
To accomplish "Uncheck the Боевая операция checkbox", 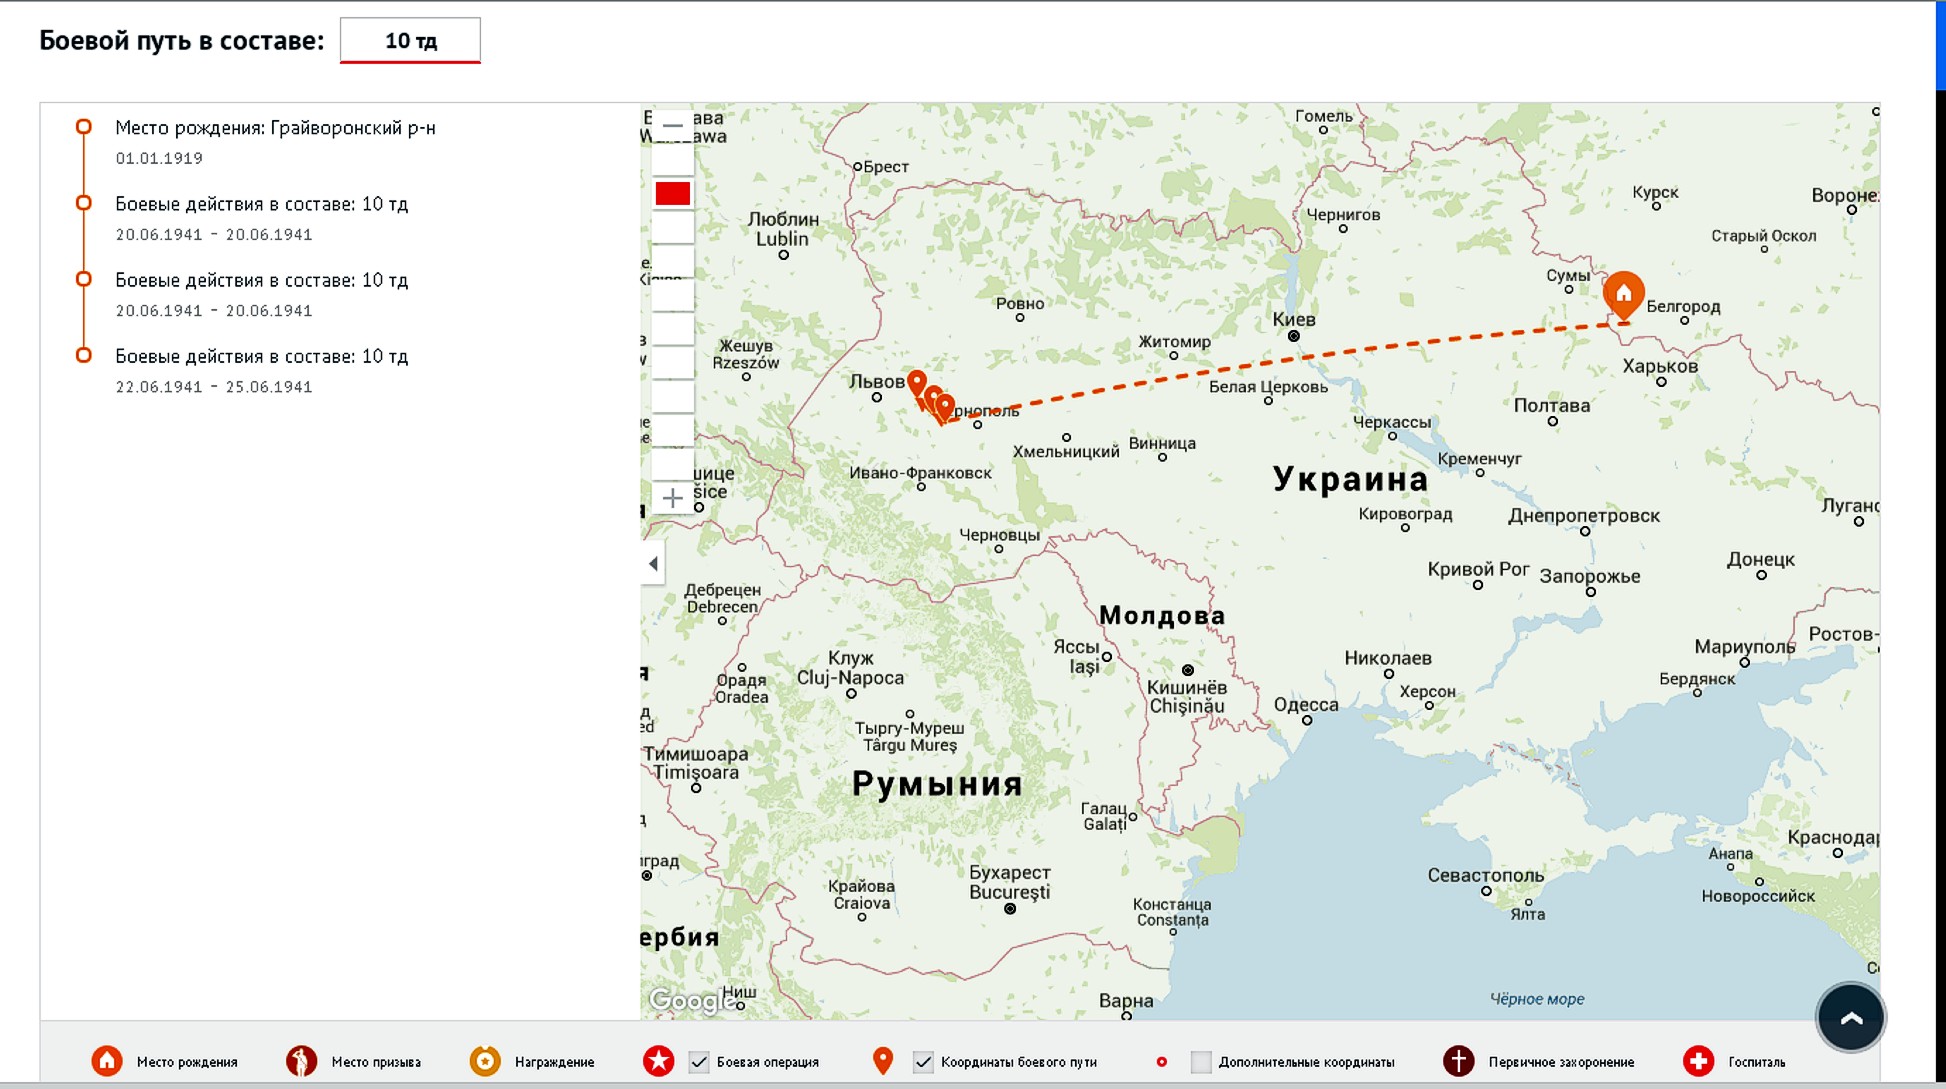I will click(699, 1062).
